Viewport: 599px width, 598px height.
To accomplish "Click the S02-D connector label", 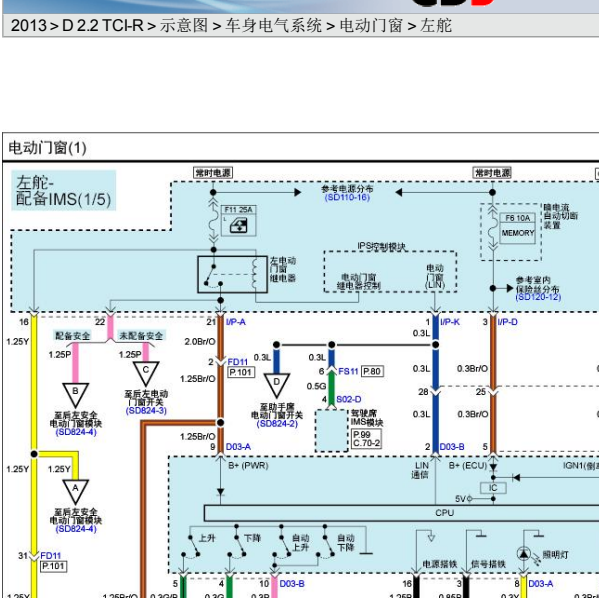I will (348, 399).
